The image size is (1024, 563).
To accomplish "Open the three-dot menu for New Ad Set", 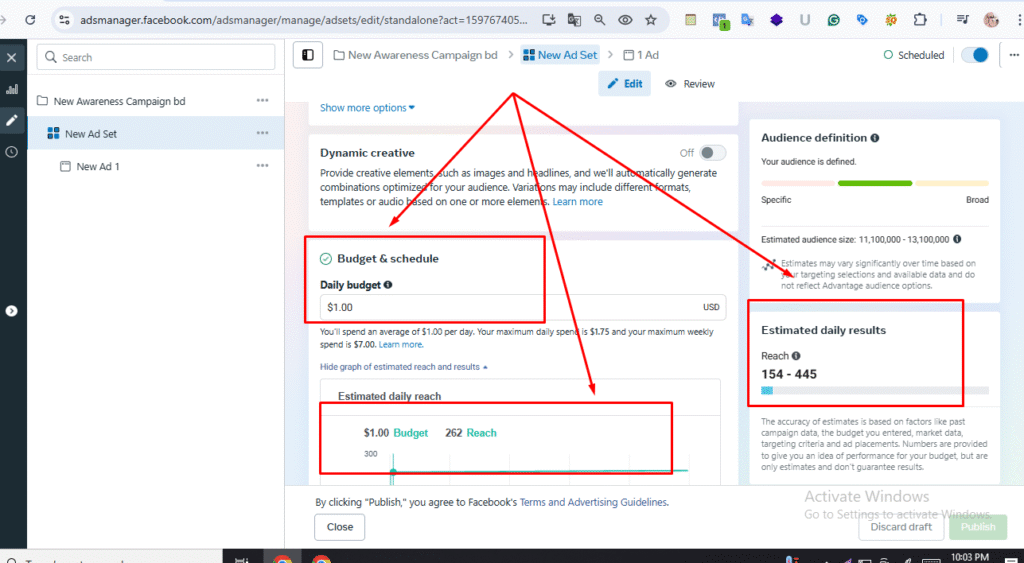I will pyautogui.click(x=262, y=133).
